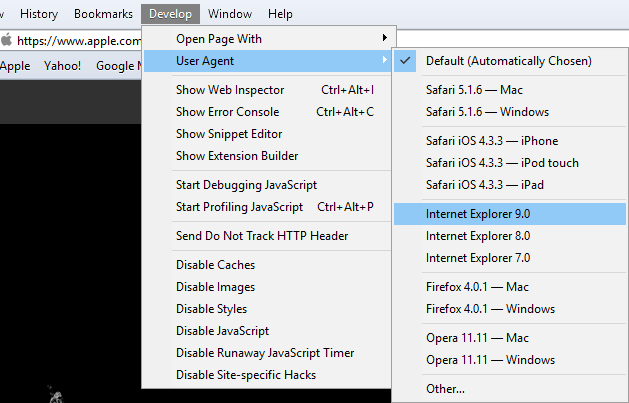Select the checked Default user agent option
Viewport: 629px width, 403px height.
(x=508, y=61)
